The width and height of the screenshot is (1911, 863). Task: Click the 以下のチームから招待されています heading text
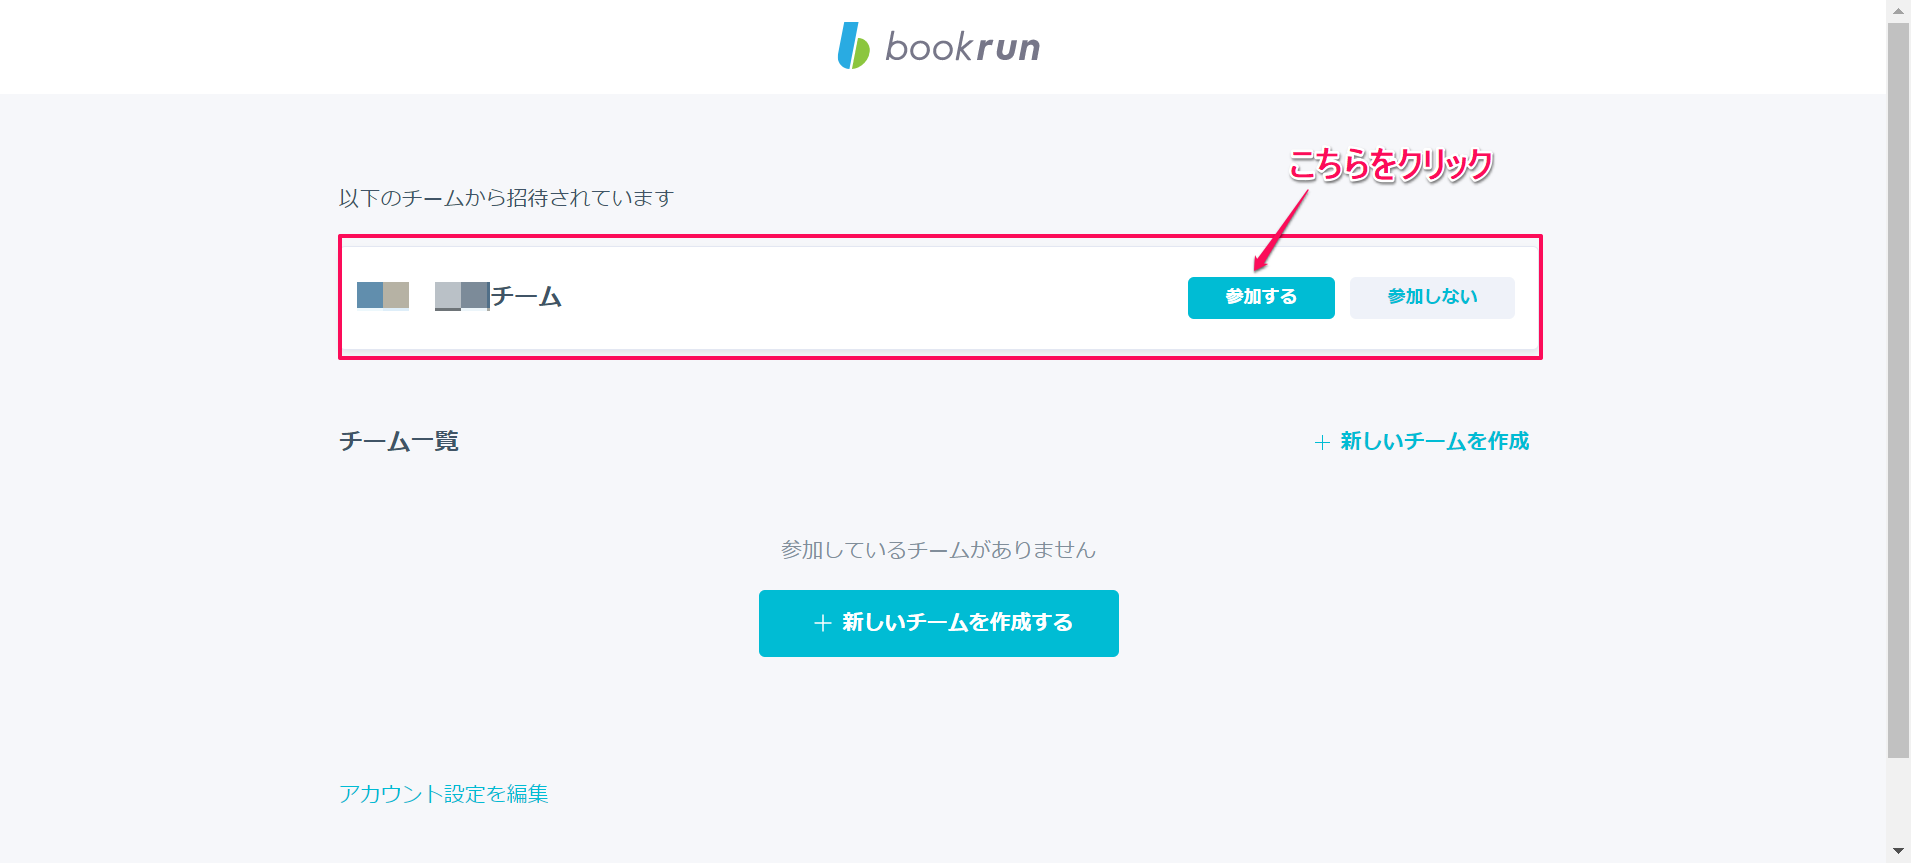pyautogui.click(x=506, y=198)
